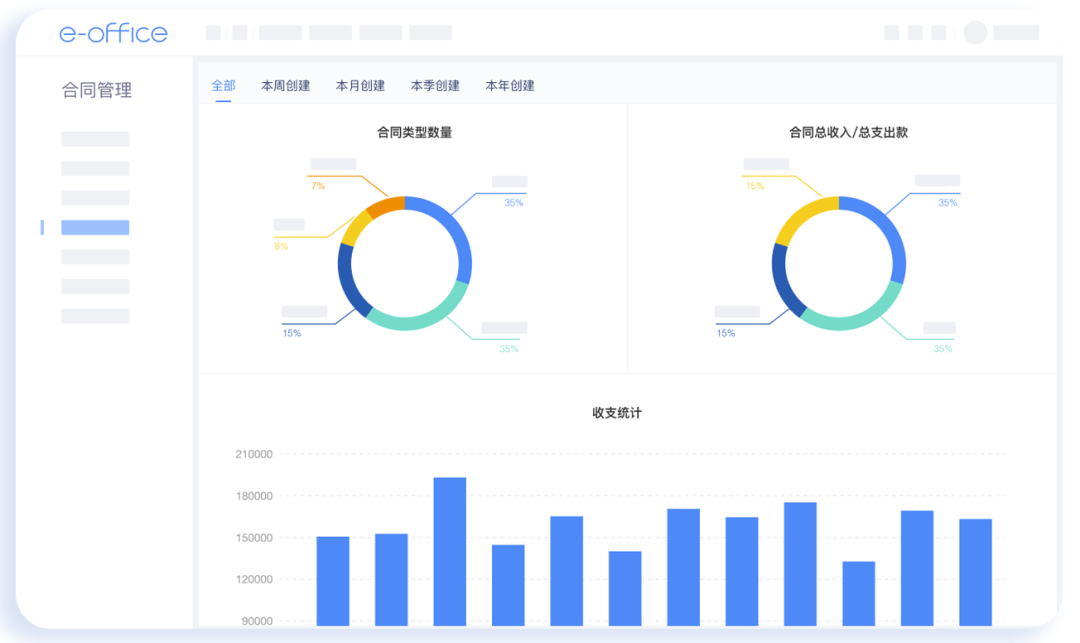Image resolution: width=1080 pixels, height=643 pixels.
Task: Select the highlighted sidebar menu item
Action: click(95, 227)
